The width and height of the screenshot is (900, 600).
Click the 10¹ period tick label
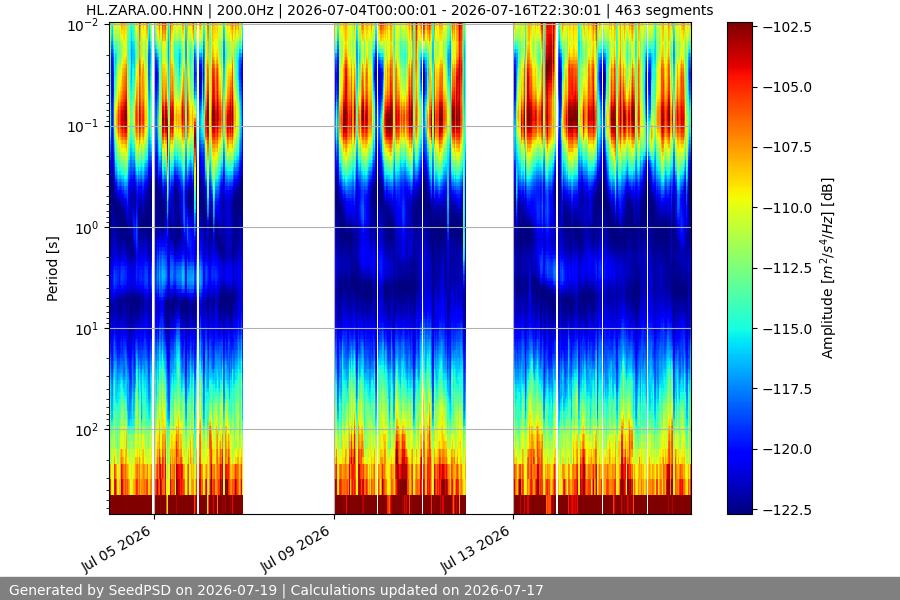pos(87,329)
